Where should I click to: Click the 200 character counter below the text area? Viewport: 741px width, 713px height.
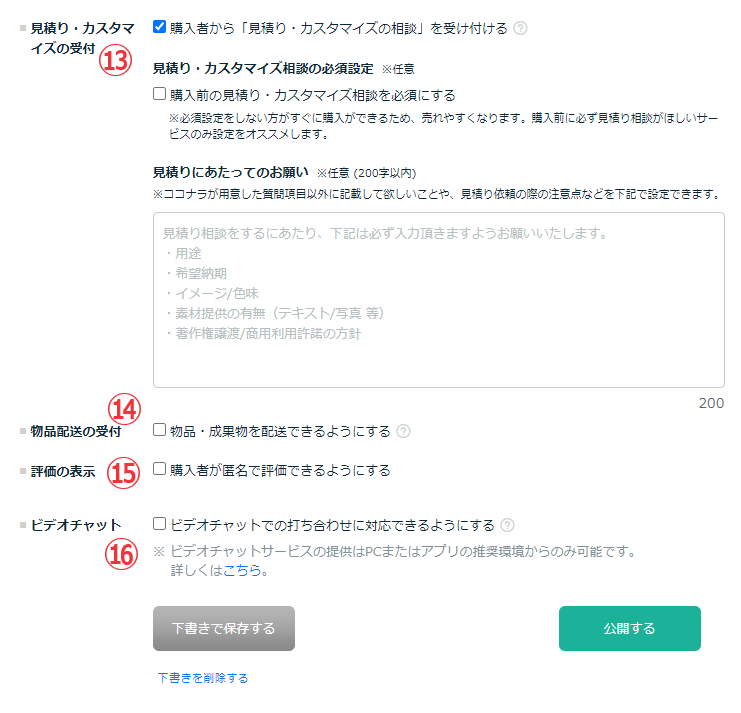711,404
